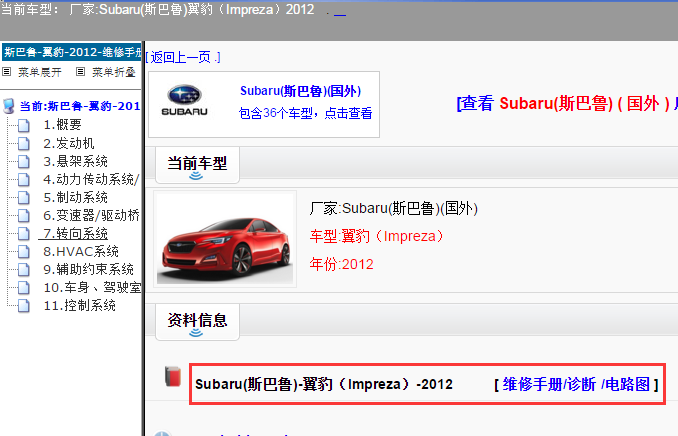Select the root node 当前:斯巴鲁-翼豹
This screenshot has height=436, width=678.
[80, 106]
